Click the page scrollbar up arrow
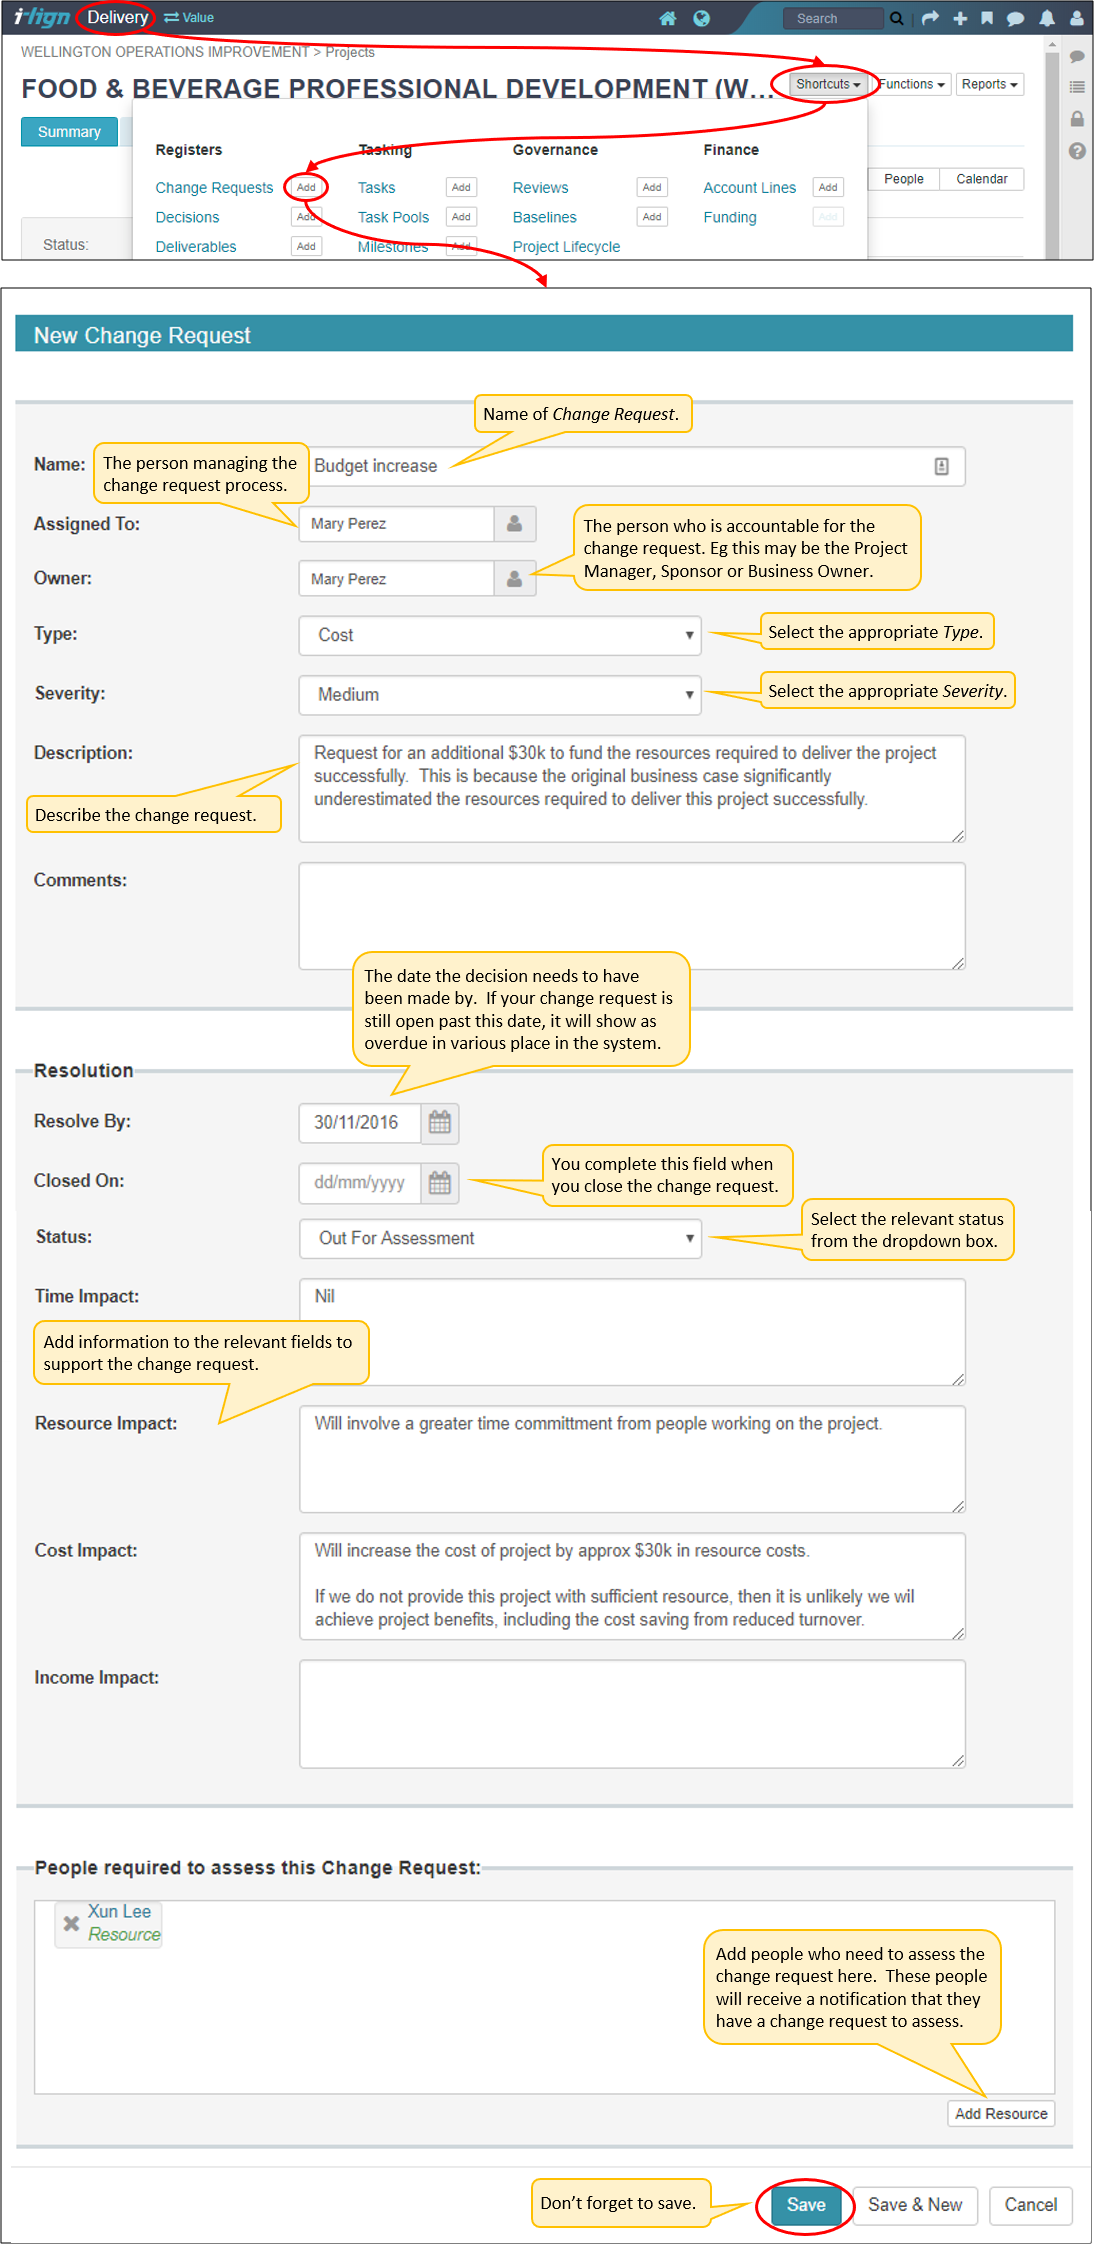Screen dimensions: 1094x2244 (1051, 45)
